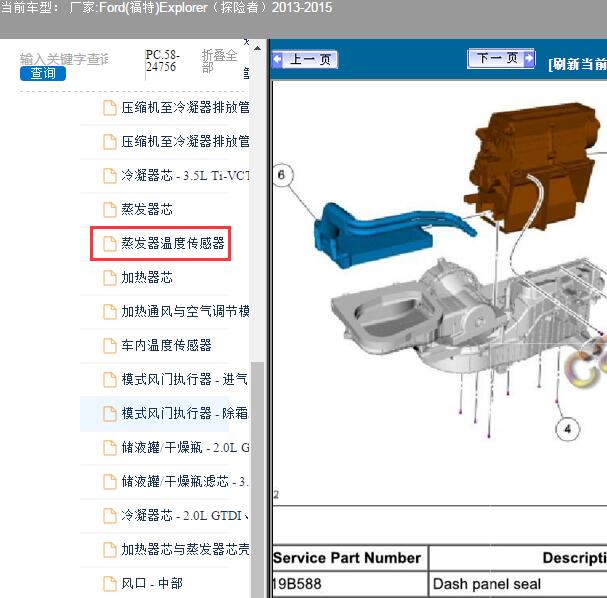Focus the keyword search input field
The width and height of the screenshot is (607, 598).
point(65,59)
